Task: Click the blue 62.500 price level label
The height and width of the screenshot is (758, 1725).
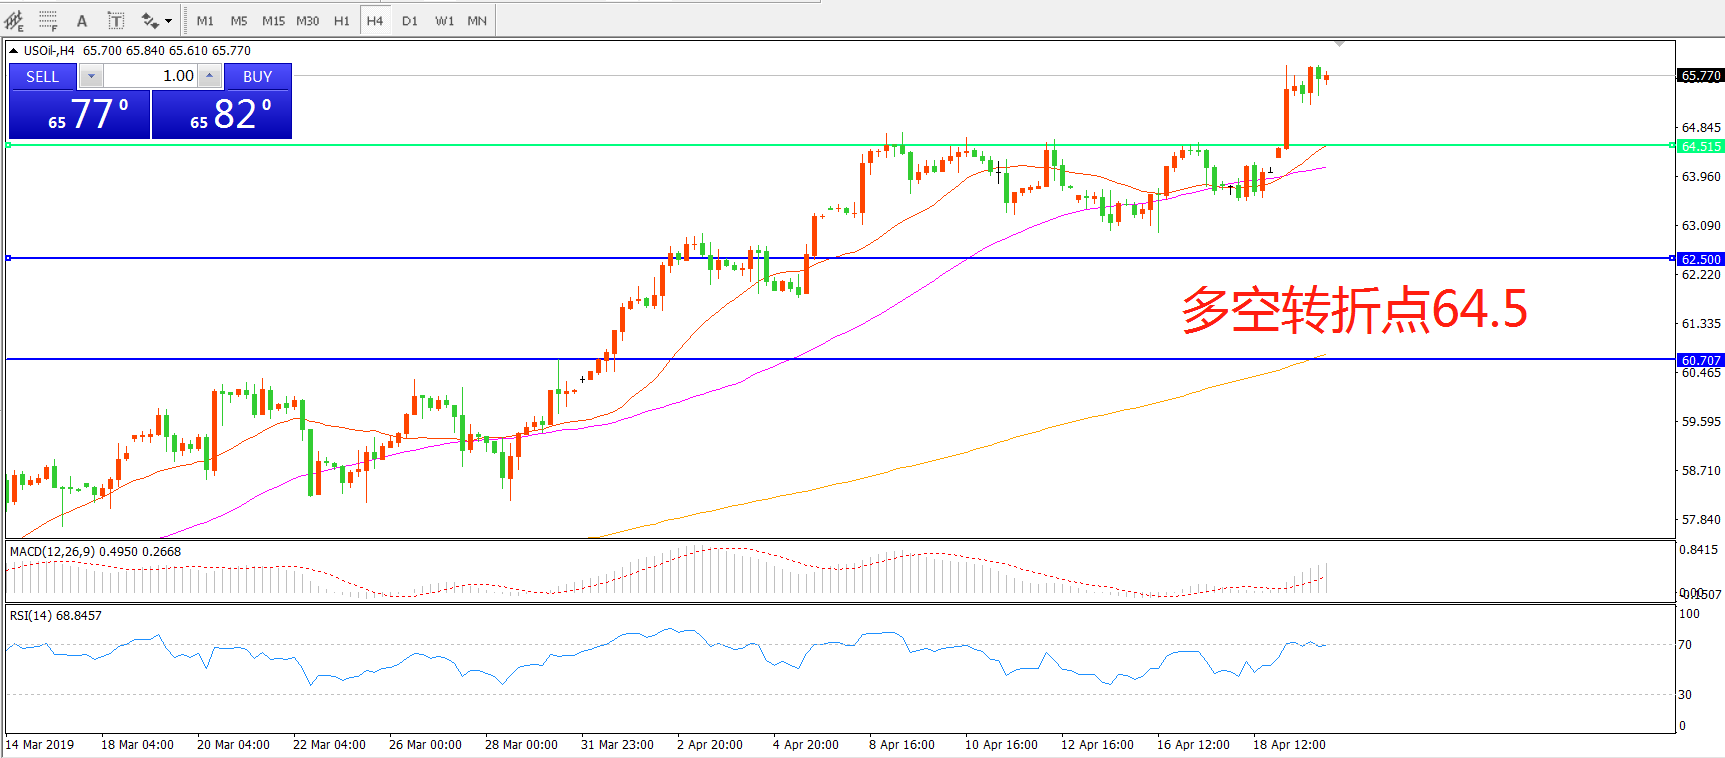Action: click(1700, 259)
